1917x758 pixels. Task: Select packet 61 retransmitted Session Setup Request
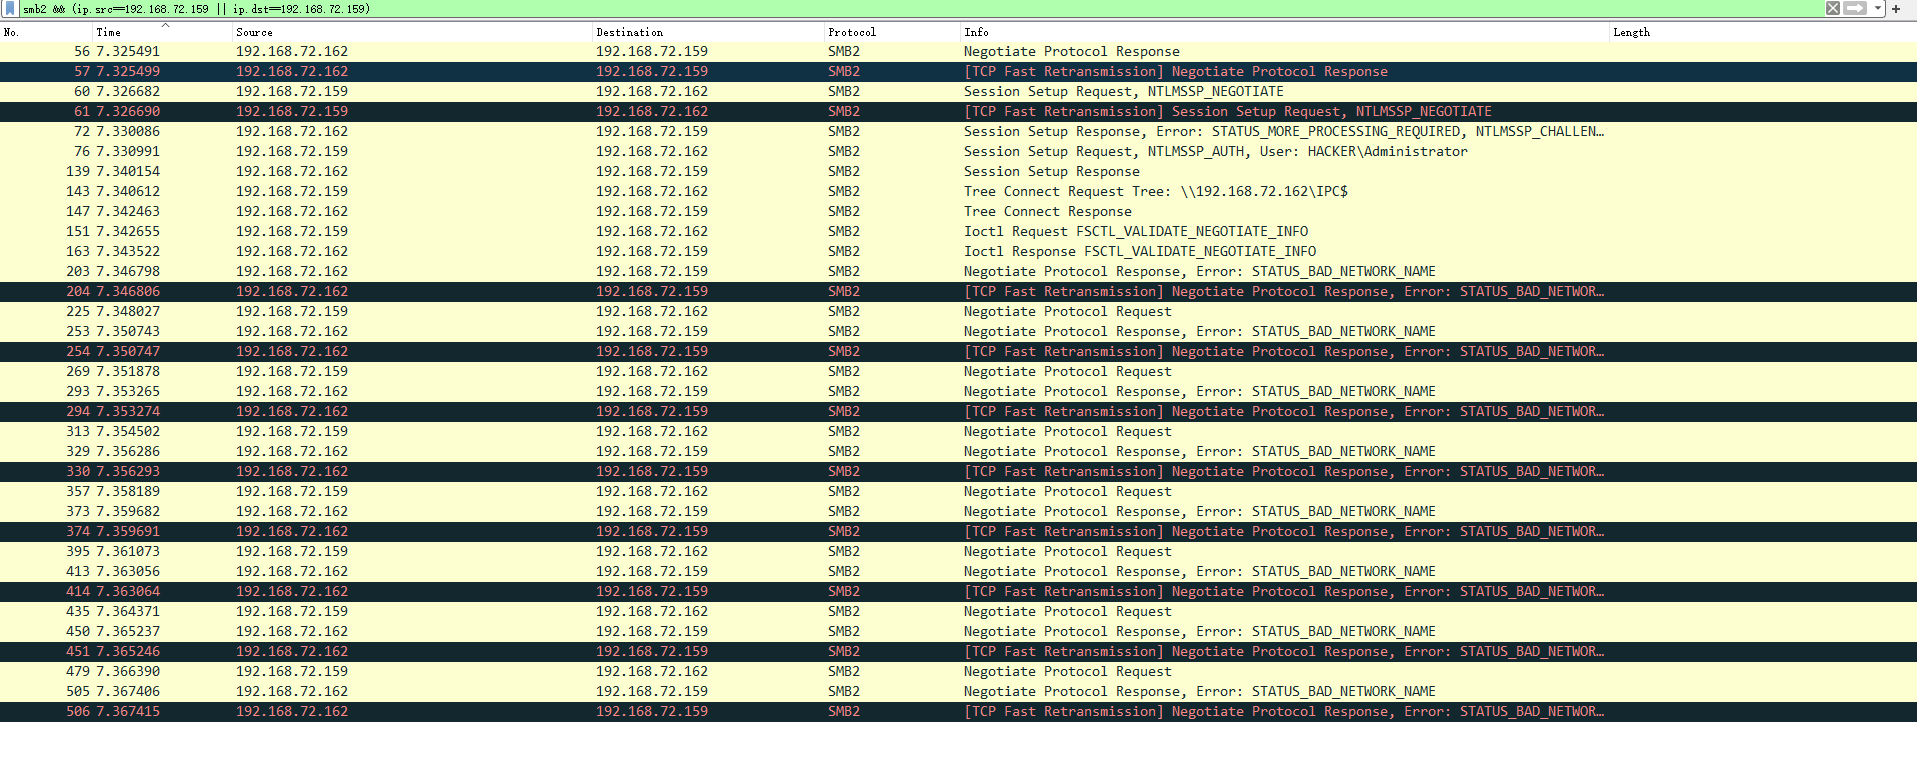point(958,112)
